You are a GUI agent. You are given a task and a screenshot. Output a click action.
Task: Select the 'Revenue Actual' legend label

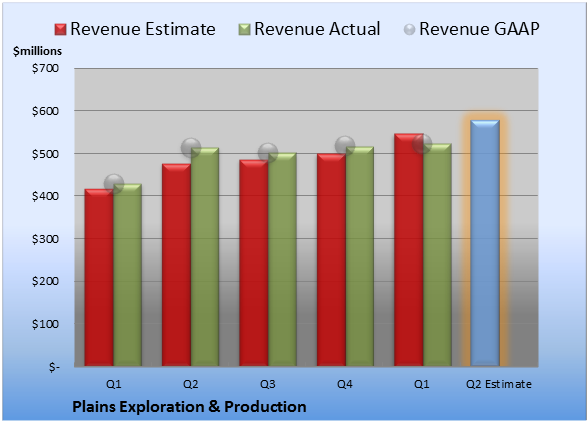point(317,29)
